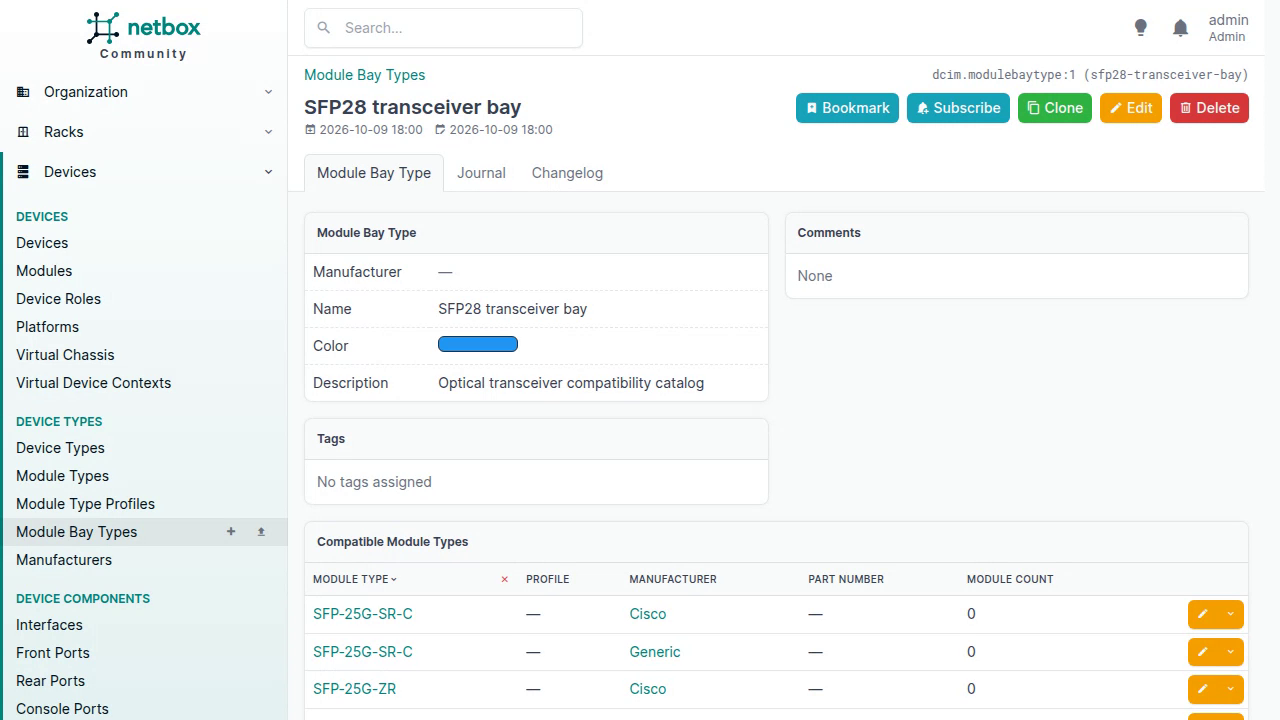The image size is (1280, 720).
Task: Click the import icon beside Module Bay Types
Action: tap(261, 532)
